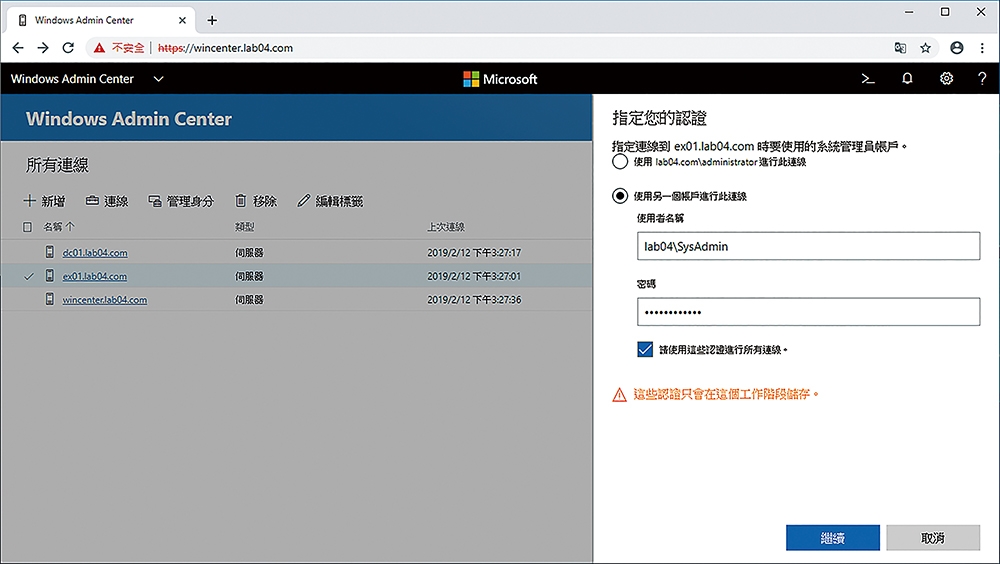1000x564 pixels.
Task: Uncheck use these credentials for all connections
Action: [x=645, y=350]
